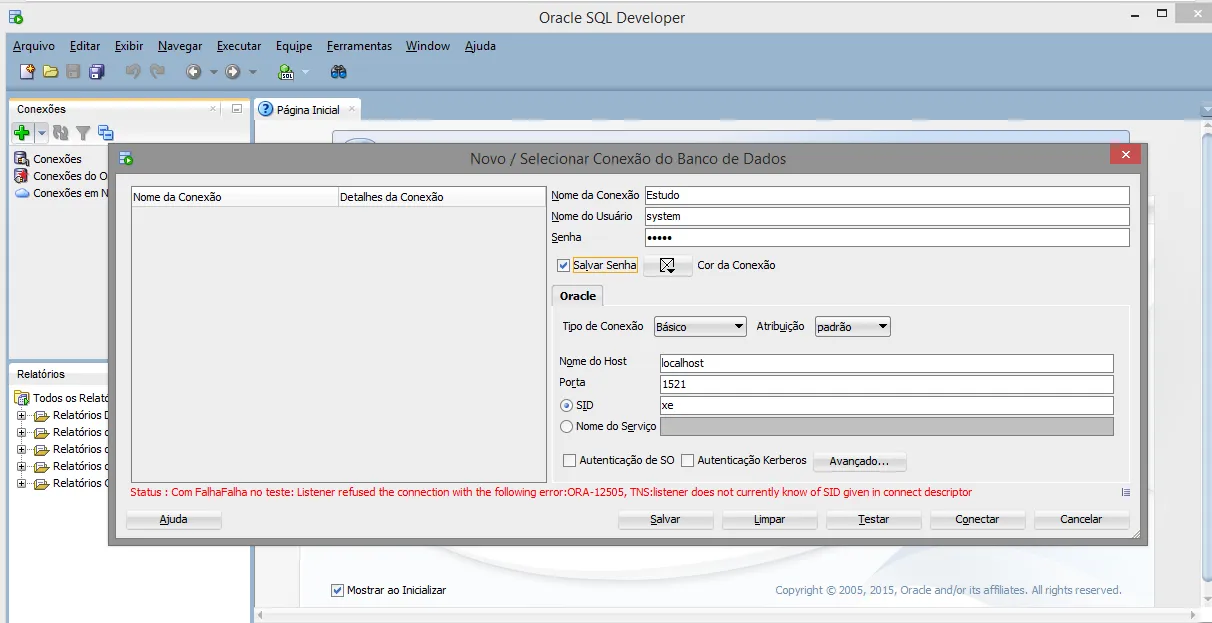
Task: Enable Autenticação de SO checkbox
Action: point(570,461)
